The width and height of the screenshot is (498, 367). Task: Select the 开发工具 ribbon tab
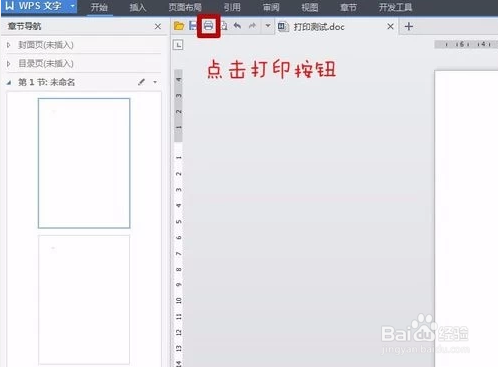coord(395,7)
